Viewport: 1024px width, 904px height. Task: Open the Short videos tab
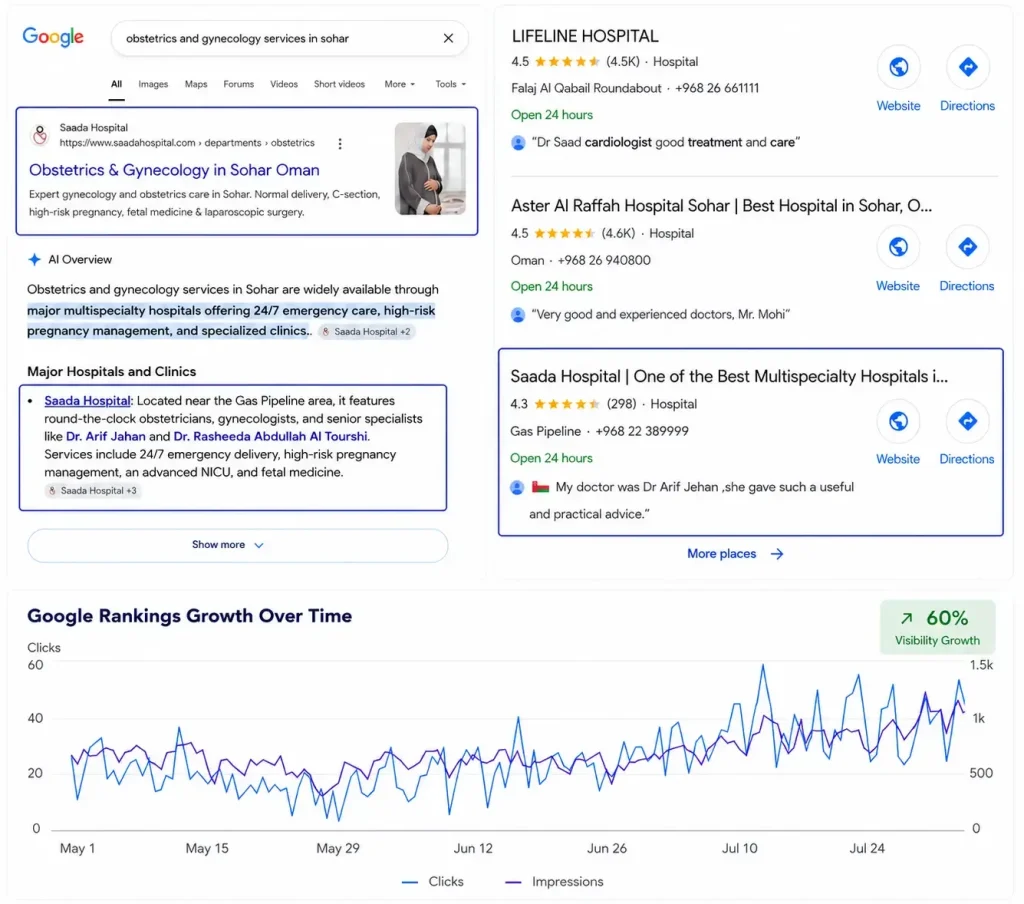pyautogui.click(x=339, y=84)
